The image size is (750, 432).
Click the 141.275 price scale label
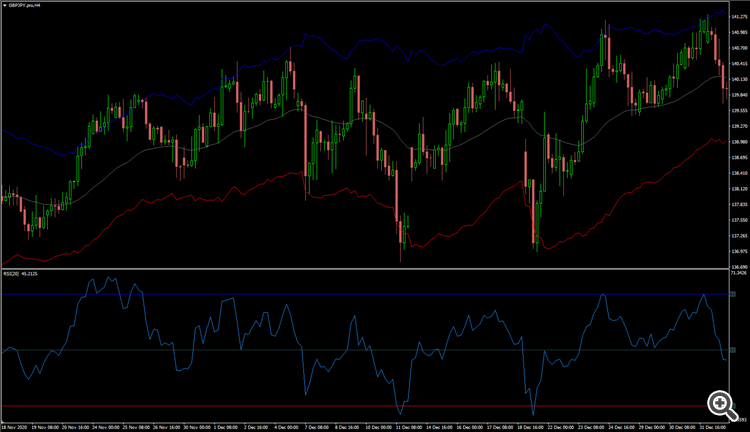[739, 17]
